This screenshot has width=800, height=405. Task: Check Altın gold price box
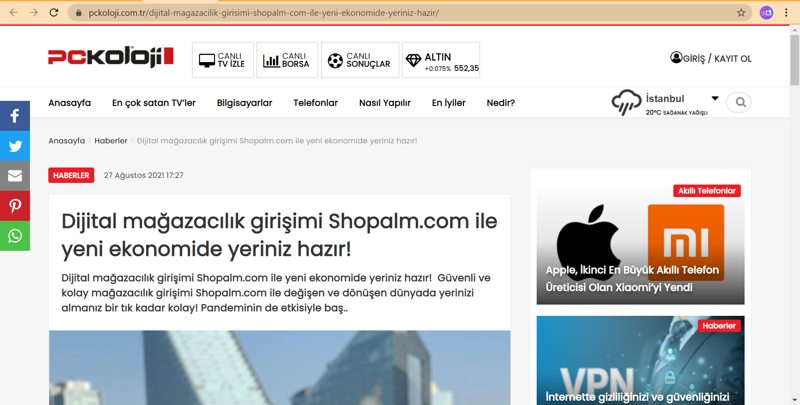tap(441, 60)
